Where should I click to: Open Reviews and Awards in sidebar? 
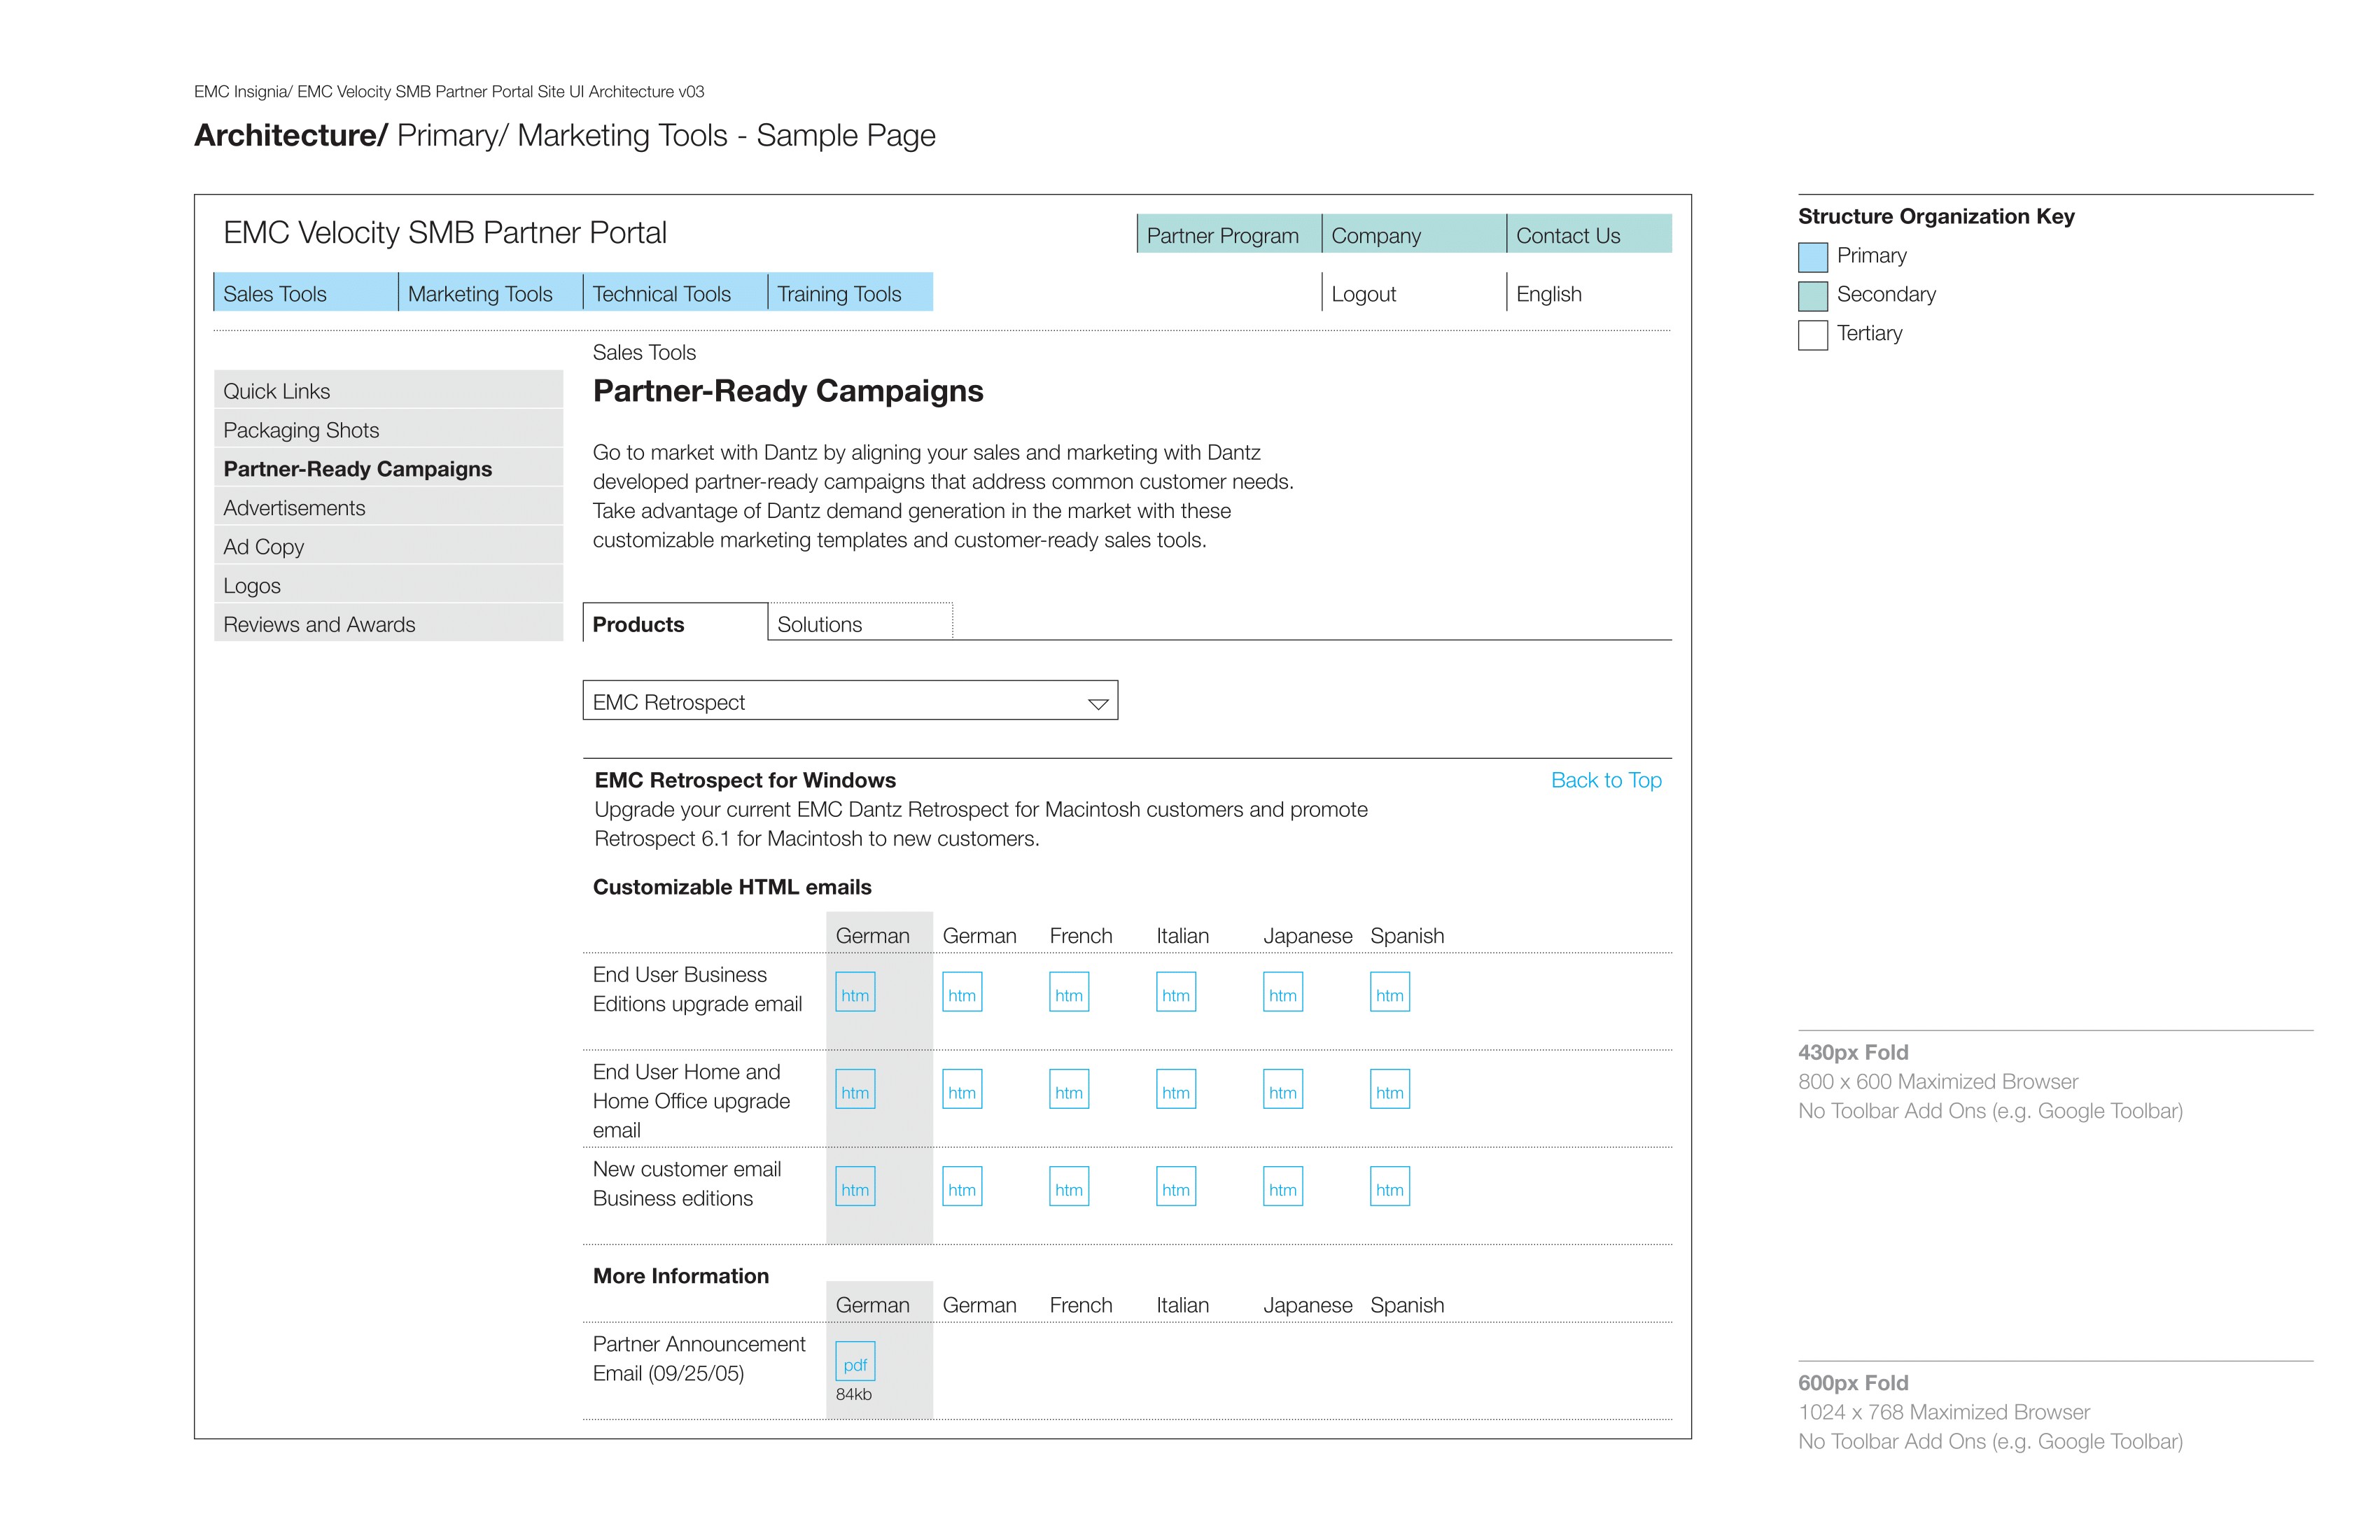[388, 622]
